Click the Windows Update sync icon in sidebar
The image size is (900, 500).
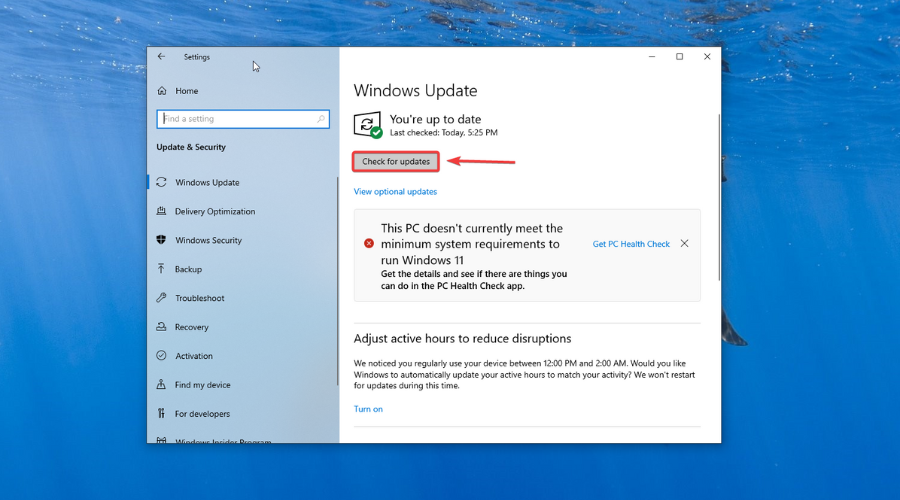161,182
